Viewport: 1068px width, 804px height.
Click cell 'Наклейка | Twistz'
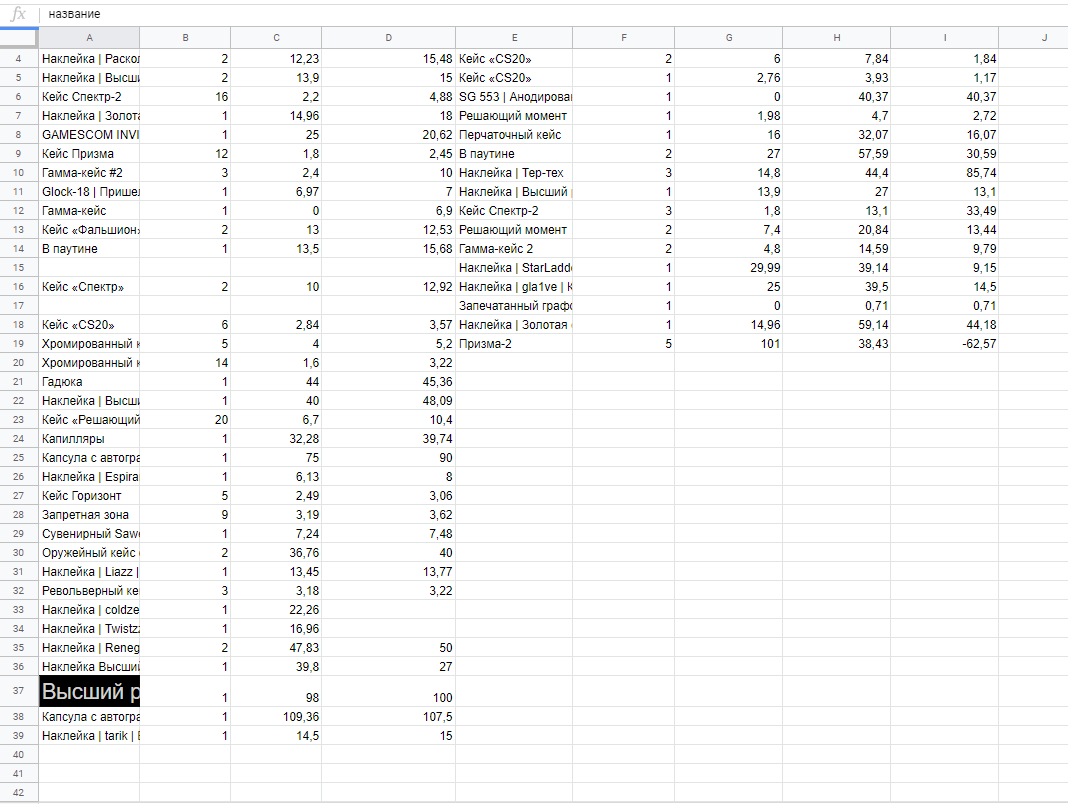click(x=89, y=630)
